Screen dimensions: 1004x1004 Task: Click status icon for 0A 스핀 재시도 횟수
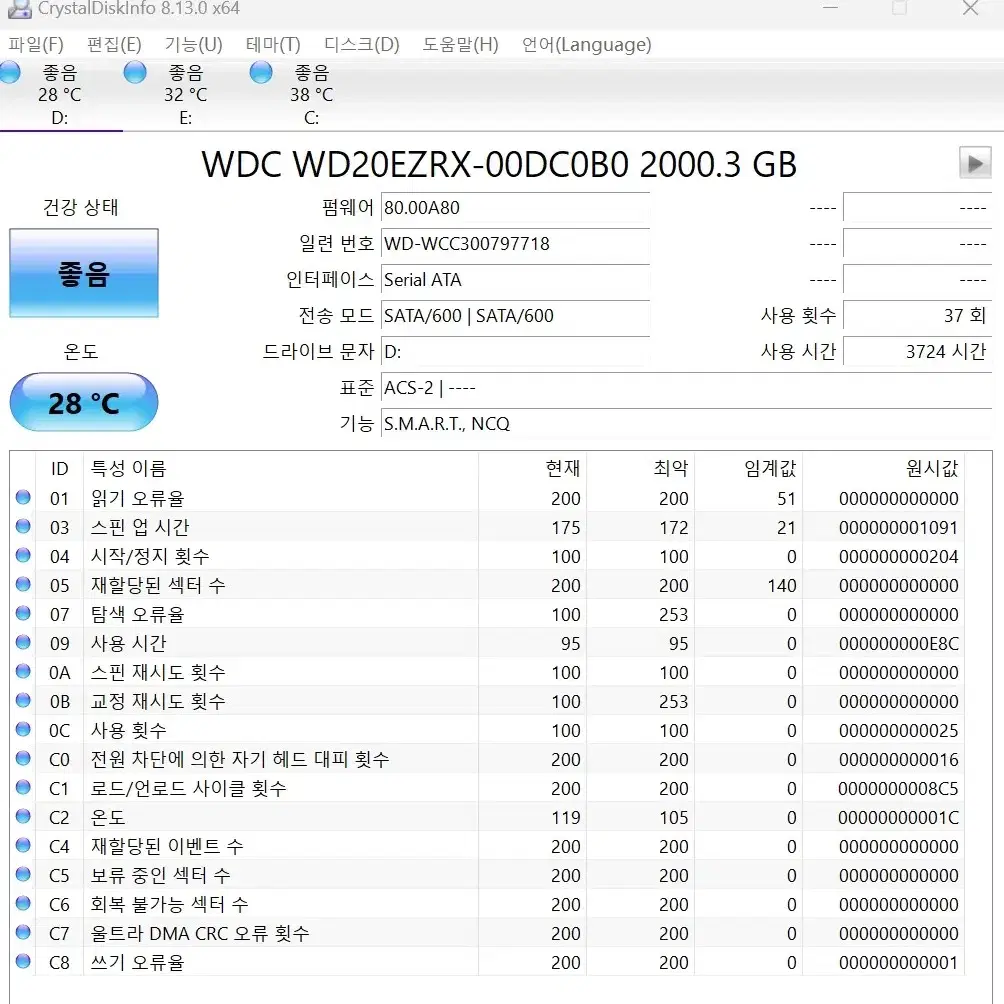(x=23, y=671)
